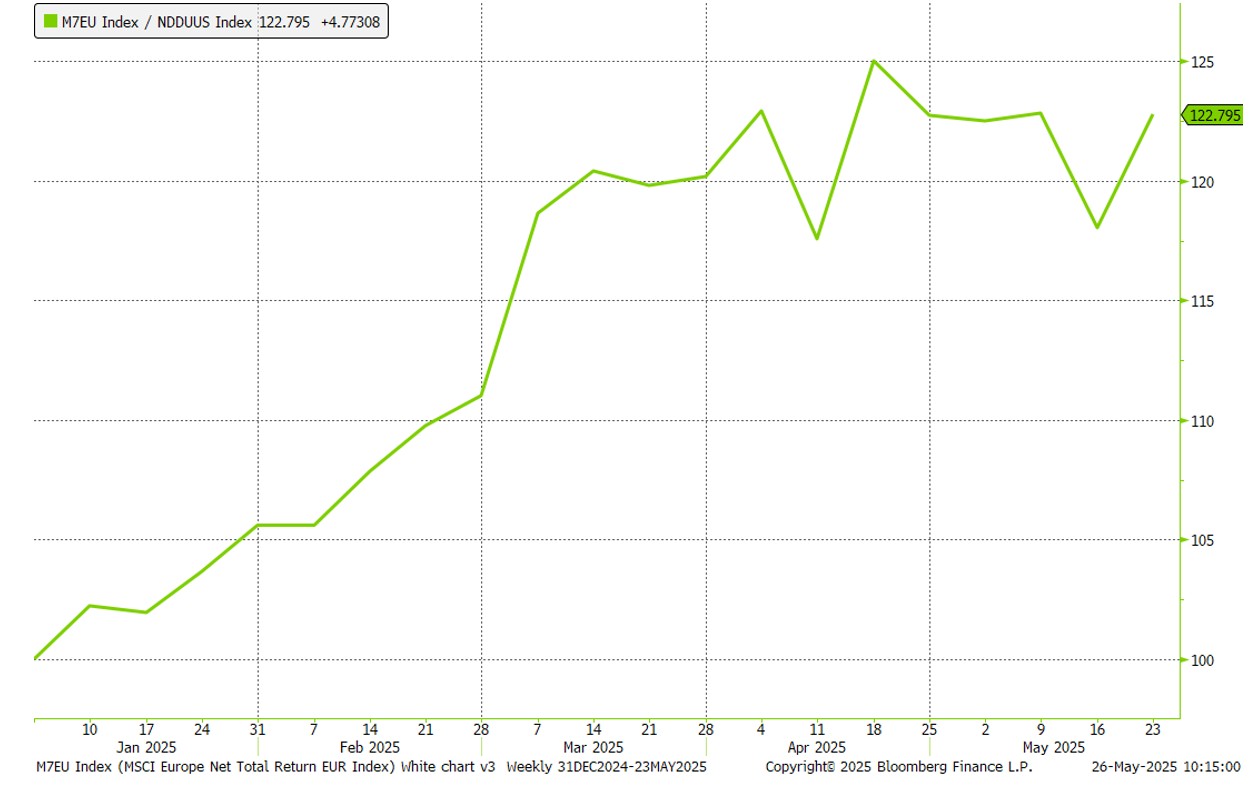1257x785 pixels.
Task: Select the M7EU Index / NDDUUS Index legend label
Action: (x=158, y=21)
